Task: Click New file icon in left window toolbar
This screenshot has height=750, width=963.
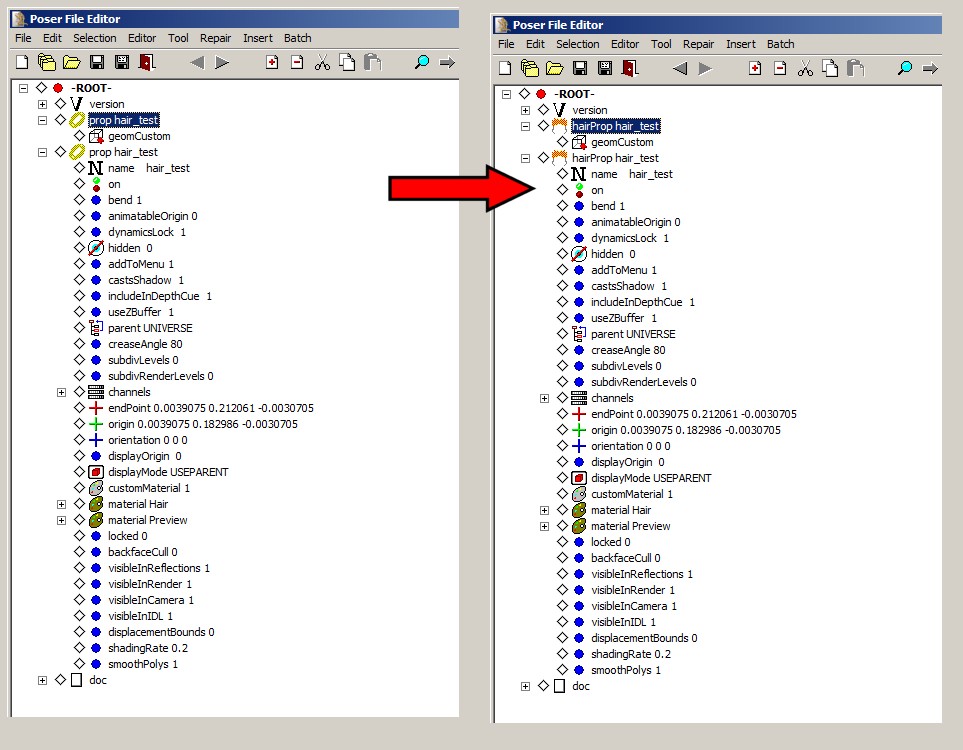Action: tap(22, 62)
